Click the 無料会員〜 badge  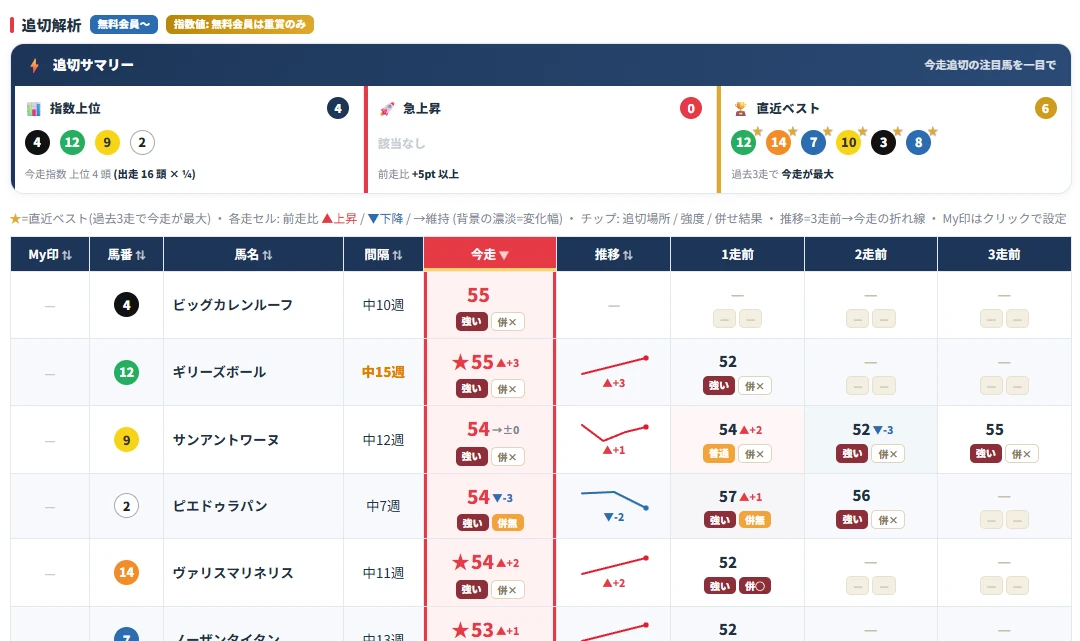click(124, 25)
